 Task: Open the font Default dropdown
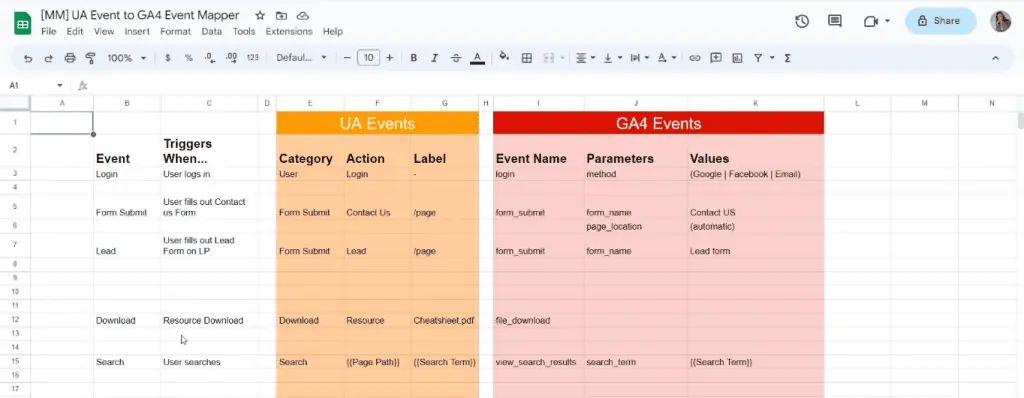301,58
